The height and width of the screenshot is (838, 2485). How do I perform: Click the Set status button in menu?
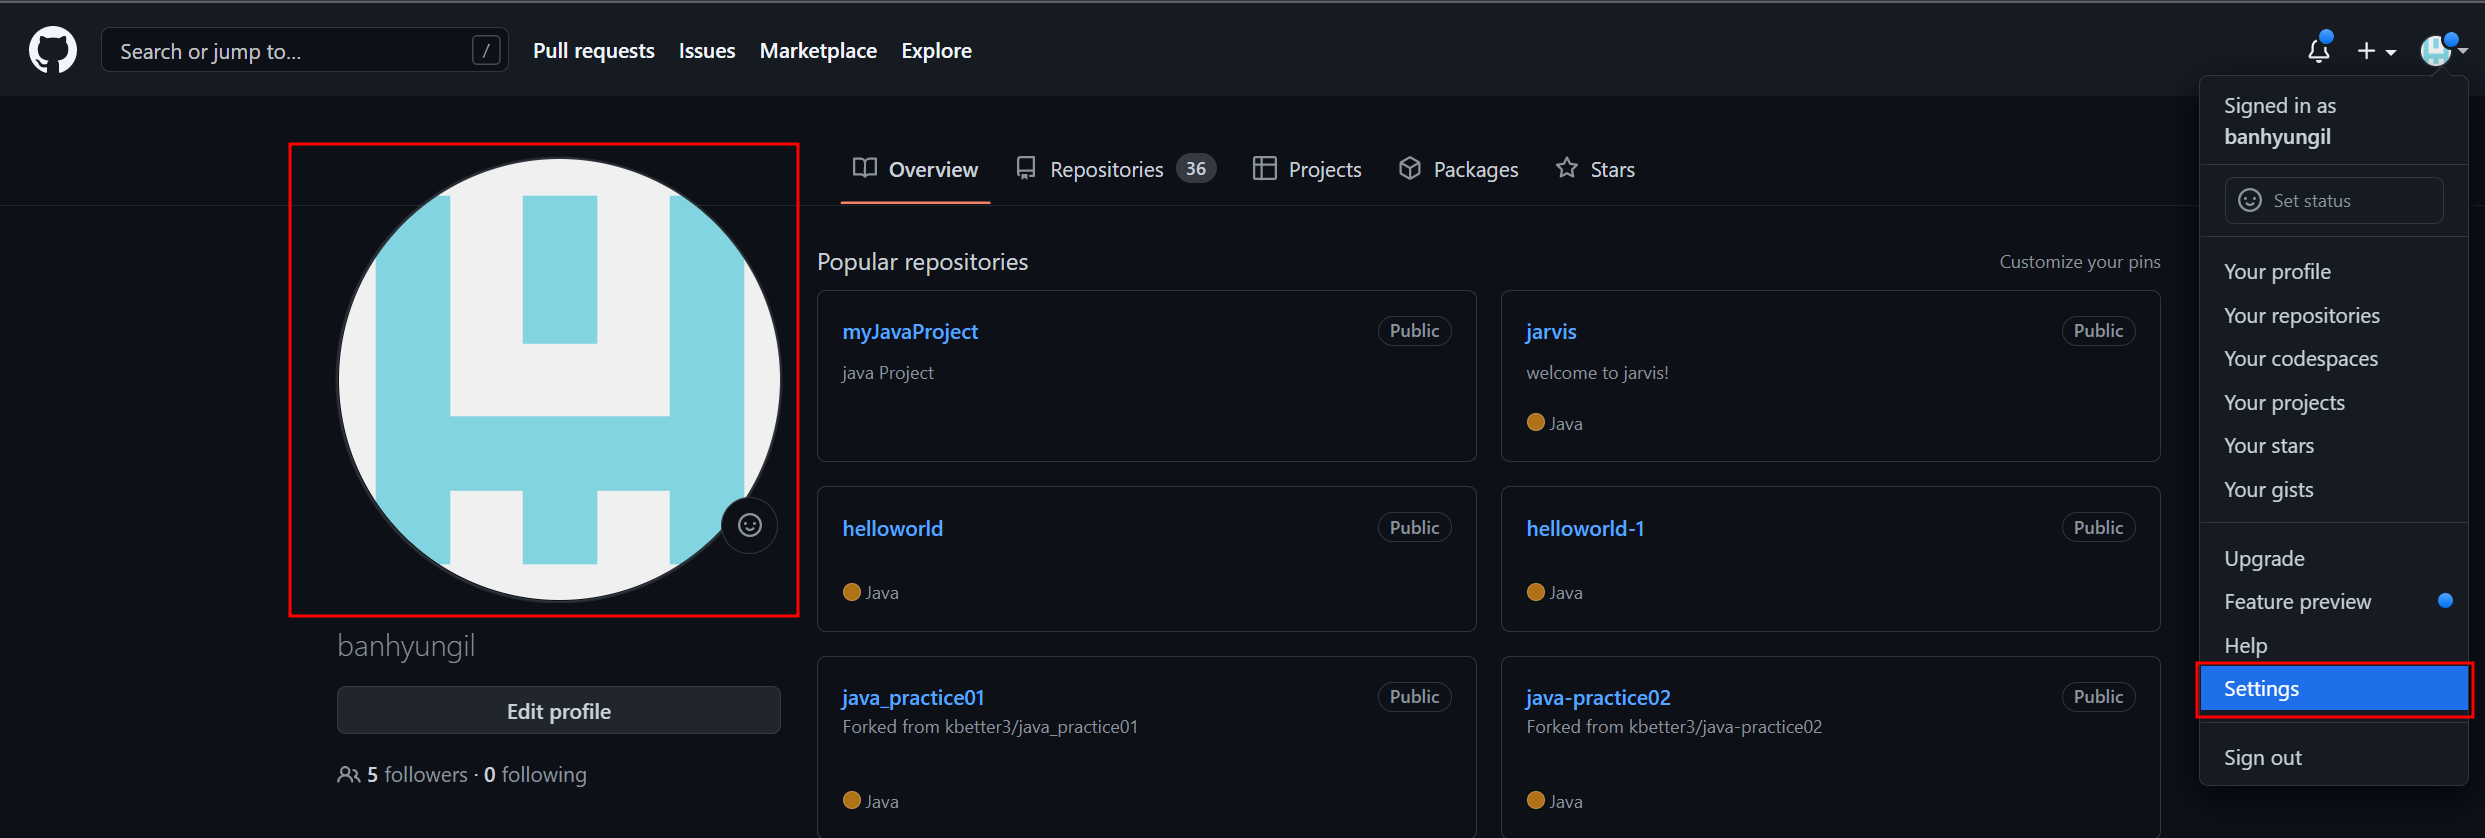(2334, 201)
